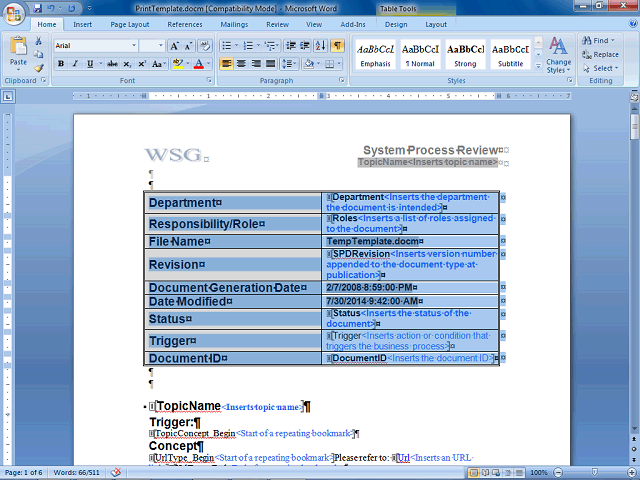Image resolution: width=640 pixels, height=480 pixels.
Task: Copy the selection
Action: [38, 54]
